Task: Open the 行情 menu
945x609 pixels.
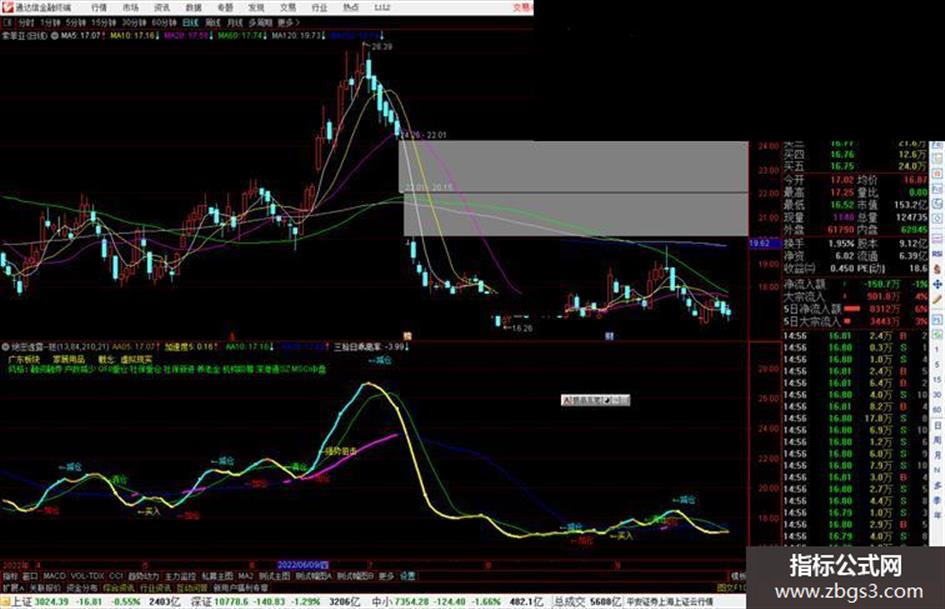Action: [99, 7]
